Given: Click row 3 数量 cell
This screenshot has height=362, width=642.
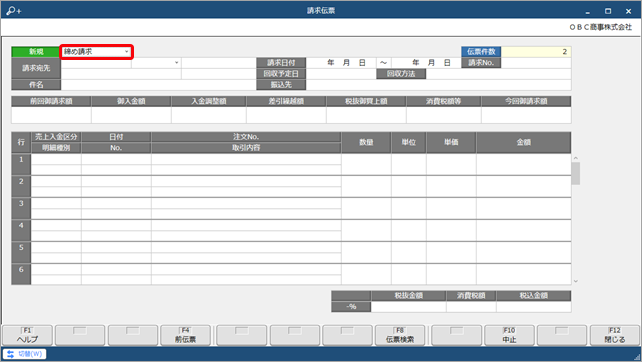Looking at the screenshot, I should point(366,209).
